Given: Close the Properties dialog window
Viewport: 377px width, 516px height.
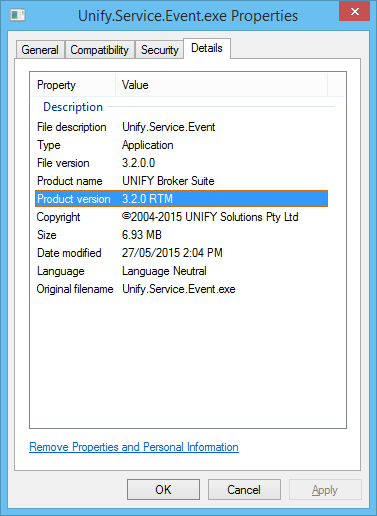Looking at the screenshot, I should tap(354, 12).
